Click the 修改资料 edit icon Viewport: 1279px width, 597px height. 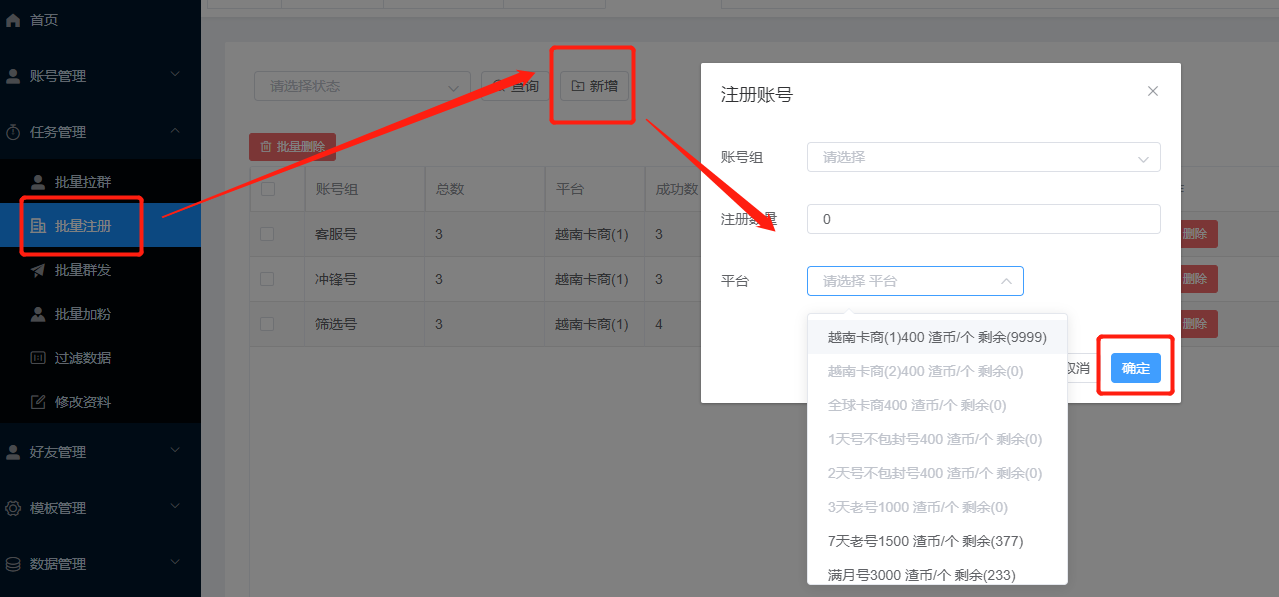tap(38, 402)
